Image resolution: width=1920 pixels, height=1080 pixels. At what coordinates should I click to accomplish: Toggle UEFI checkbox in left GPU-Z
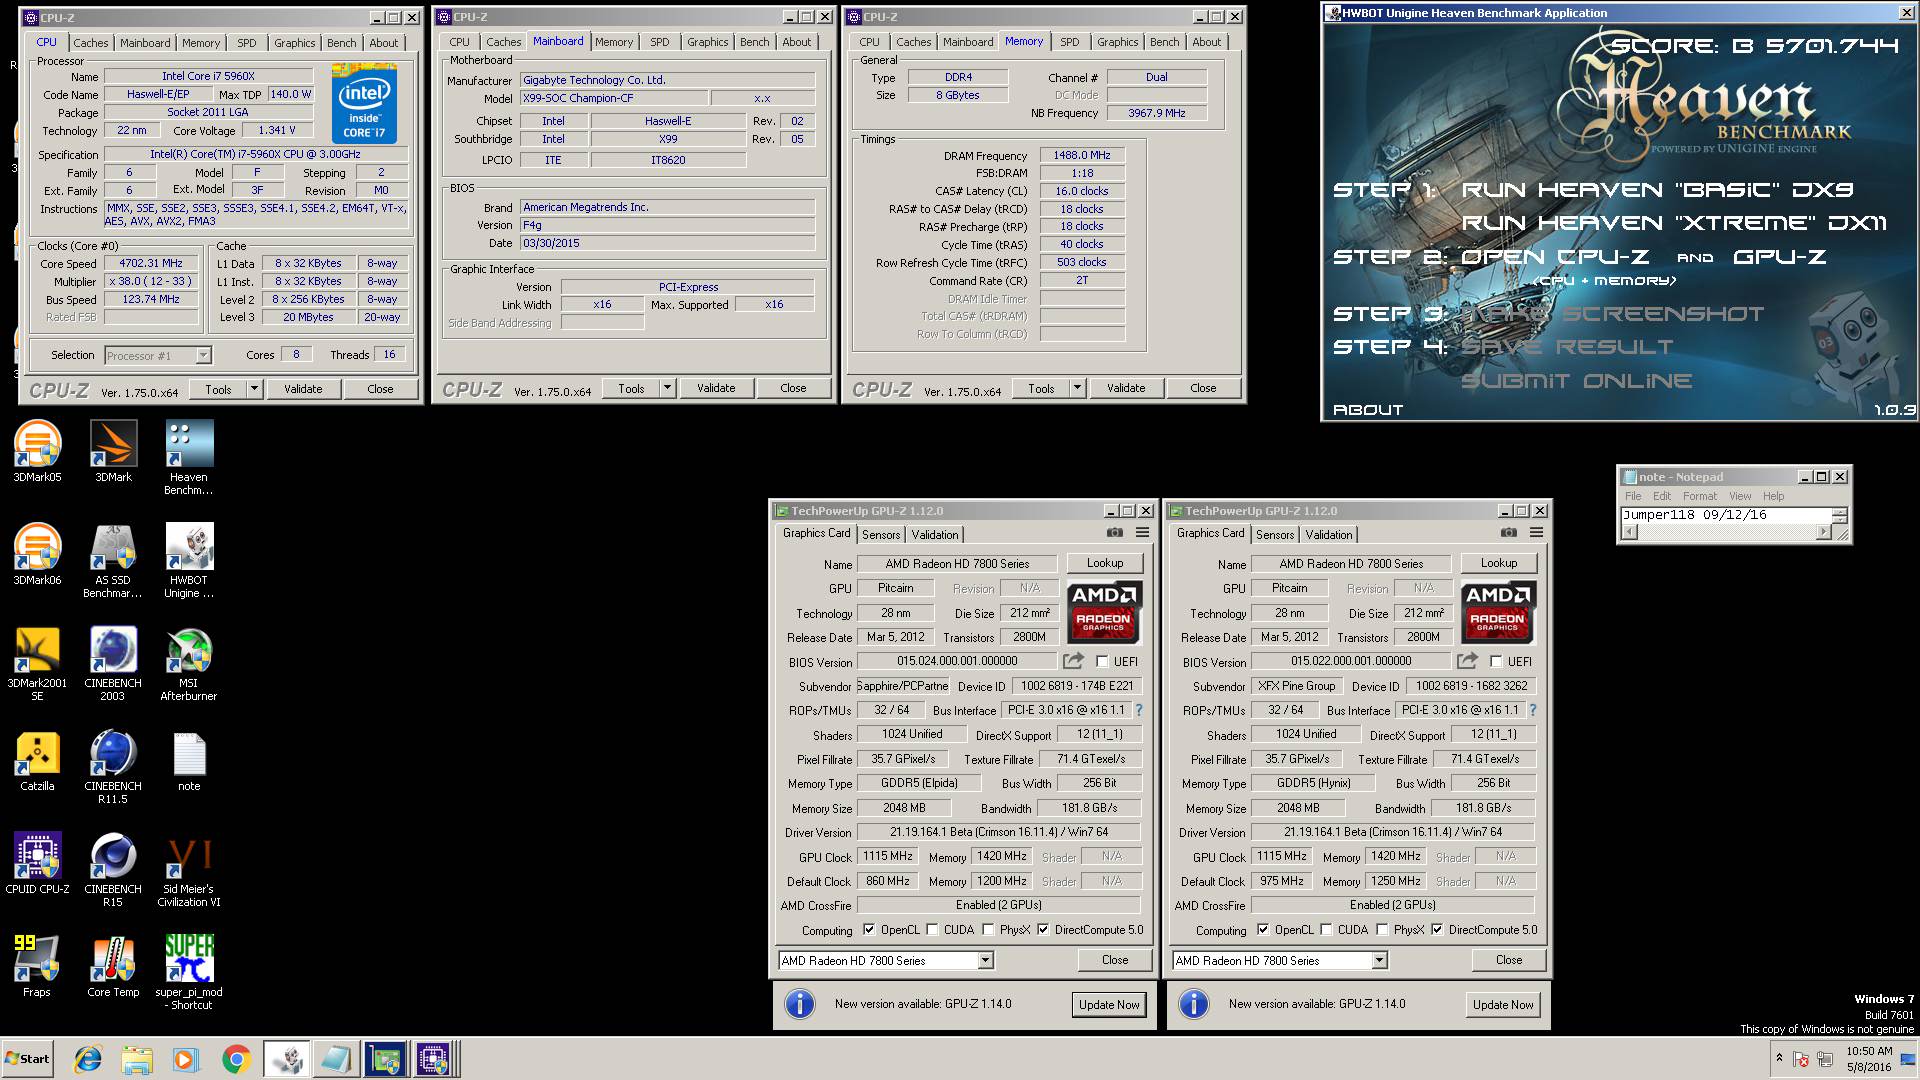(x=1102, y=662)
